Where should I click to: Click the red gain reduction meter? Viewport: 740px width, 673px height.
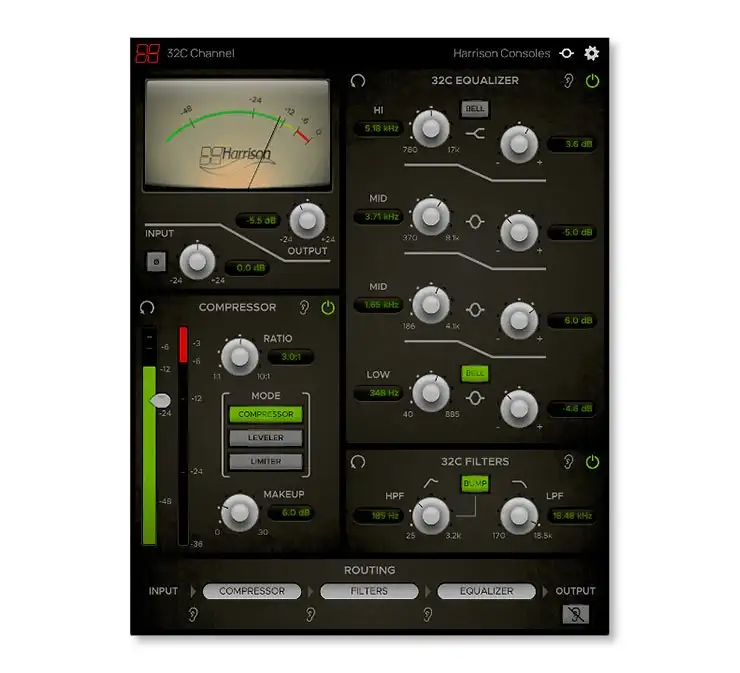click(x=183, y=435)
